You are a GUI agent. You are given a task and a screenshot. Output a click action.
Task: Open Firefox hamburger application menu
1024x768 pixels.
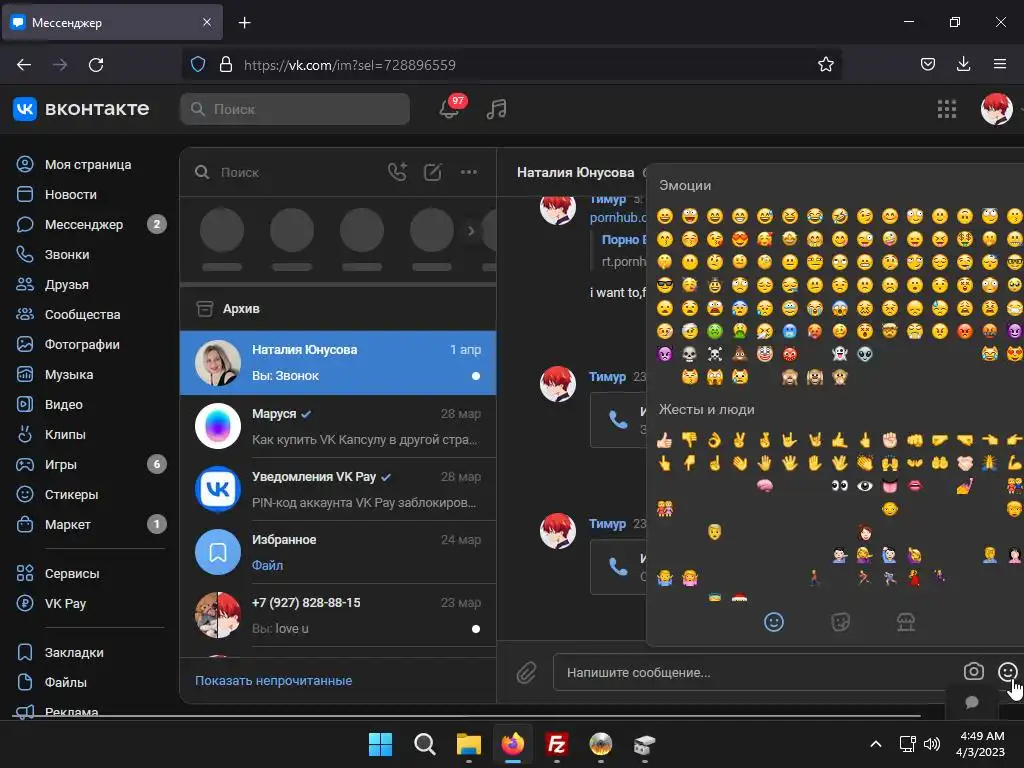[x=1000, y=64]
